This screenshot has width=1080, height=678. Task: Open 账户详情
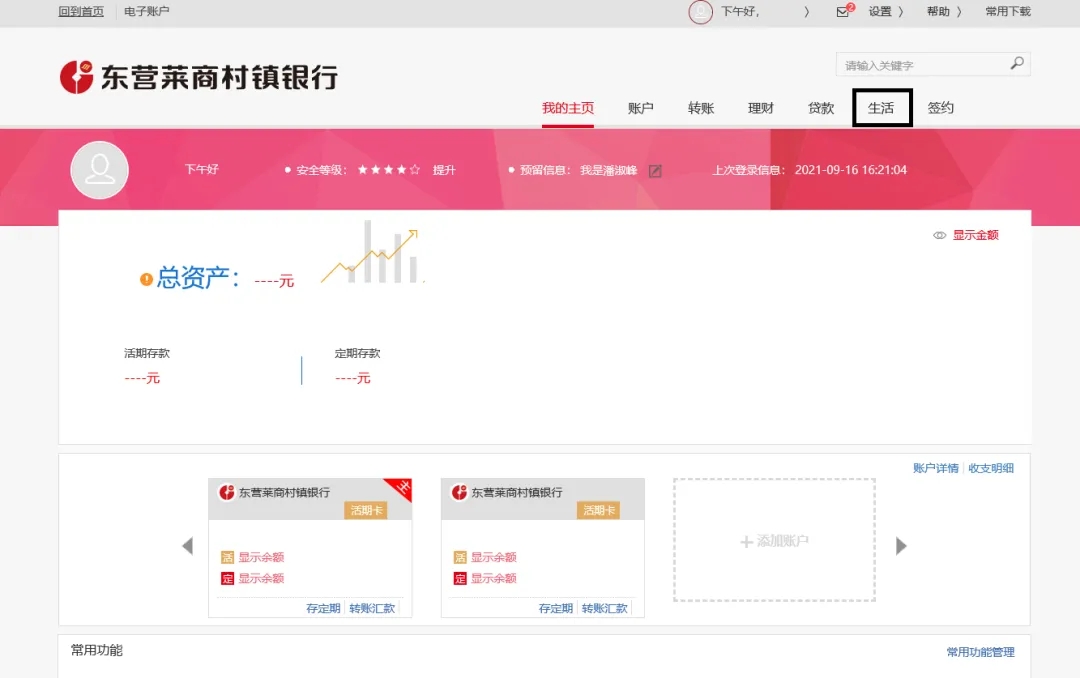pyautogui.click(x=935, y=469)
